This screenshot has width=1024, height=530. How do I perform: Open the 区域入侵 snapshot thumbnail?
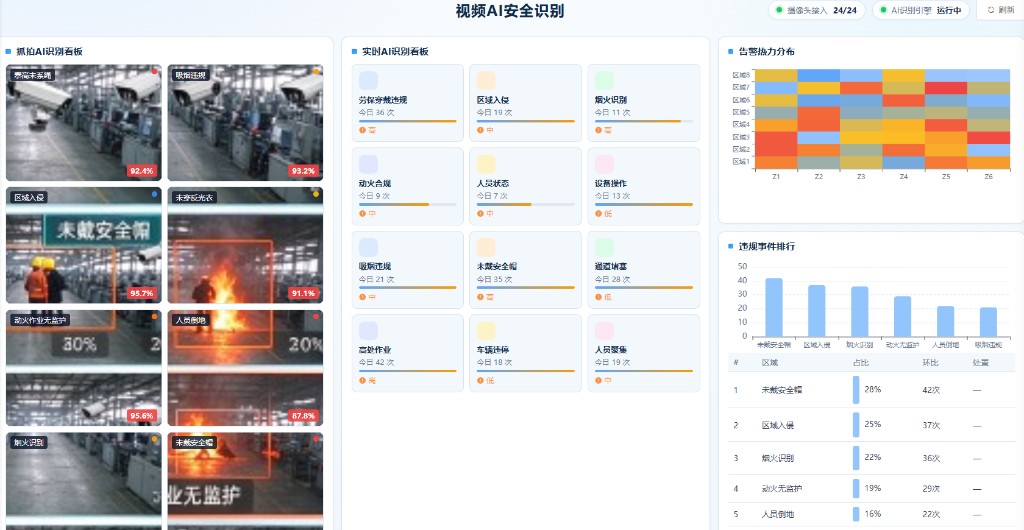(84, 245)
